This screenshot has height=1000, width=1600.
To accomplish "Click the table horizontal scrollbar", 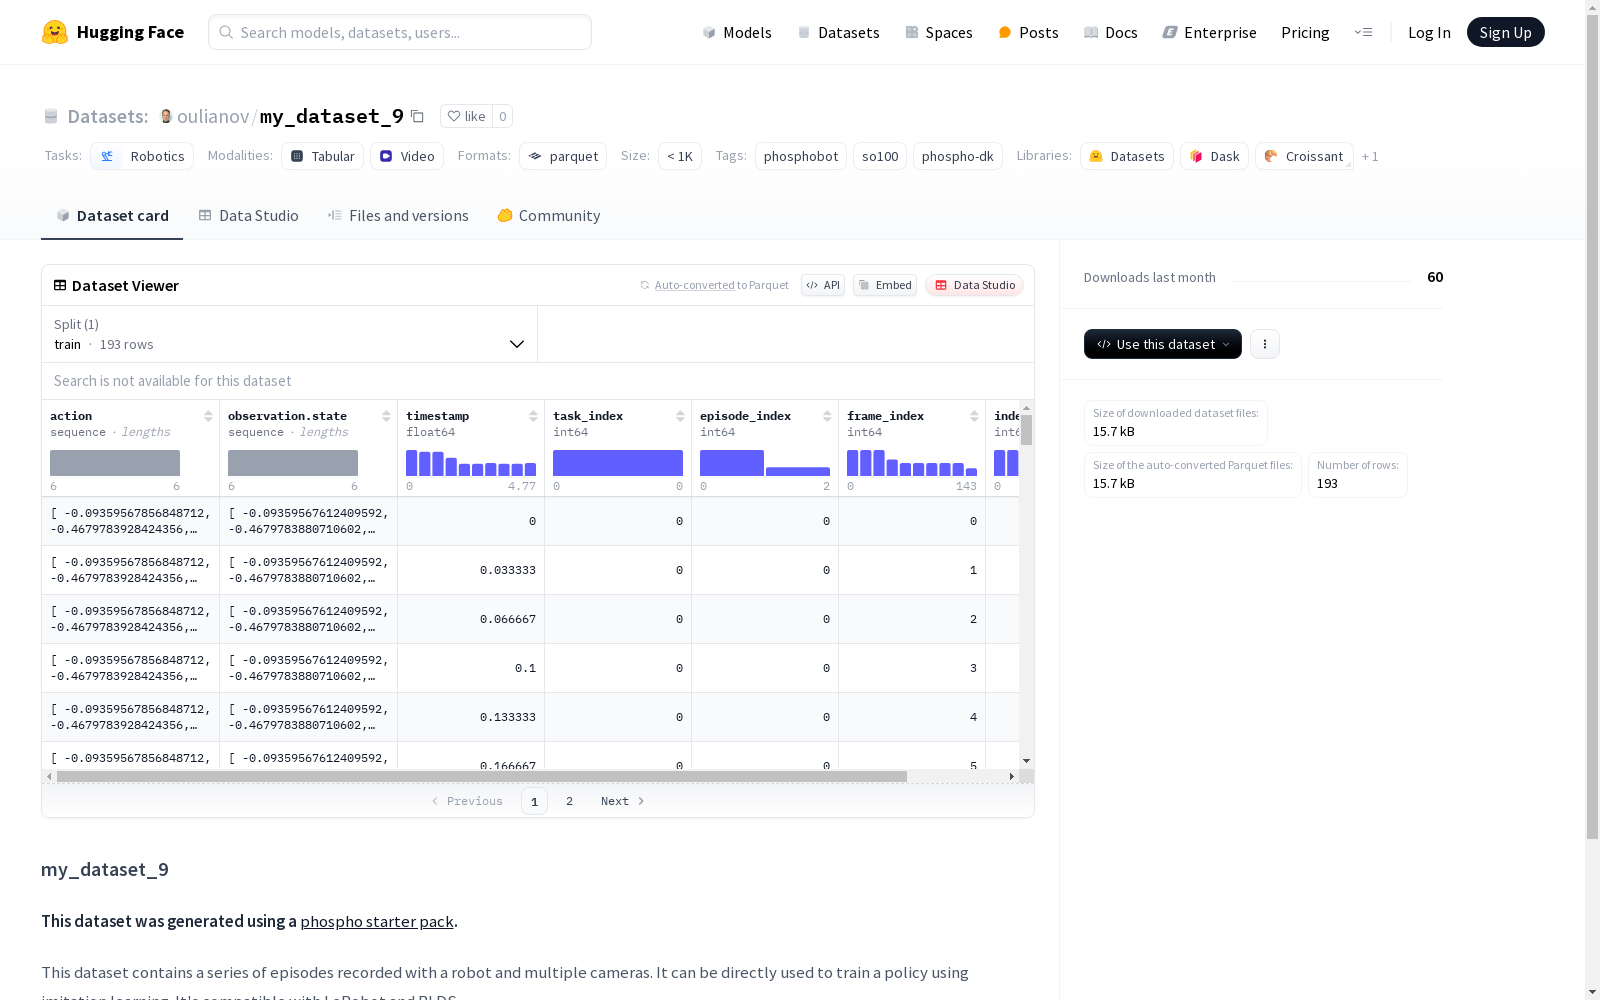I will click(482, 776).
